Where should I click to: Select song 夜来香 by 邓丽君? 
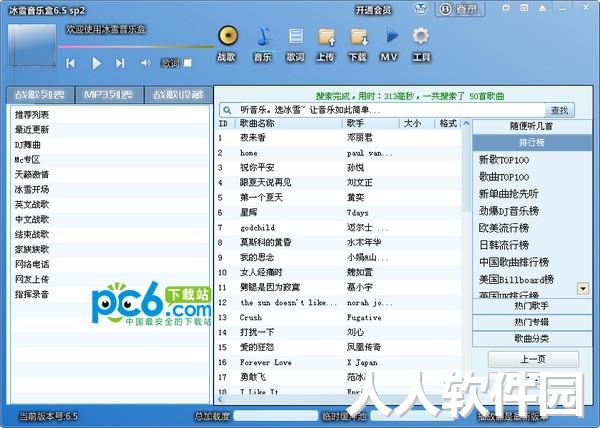point(339,138)
